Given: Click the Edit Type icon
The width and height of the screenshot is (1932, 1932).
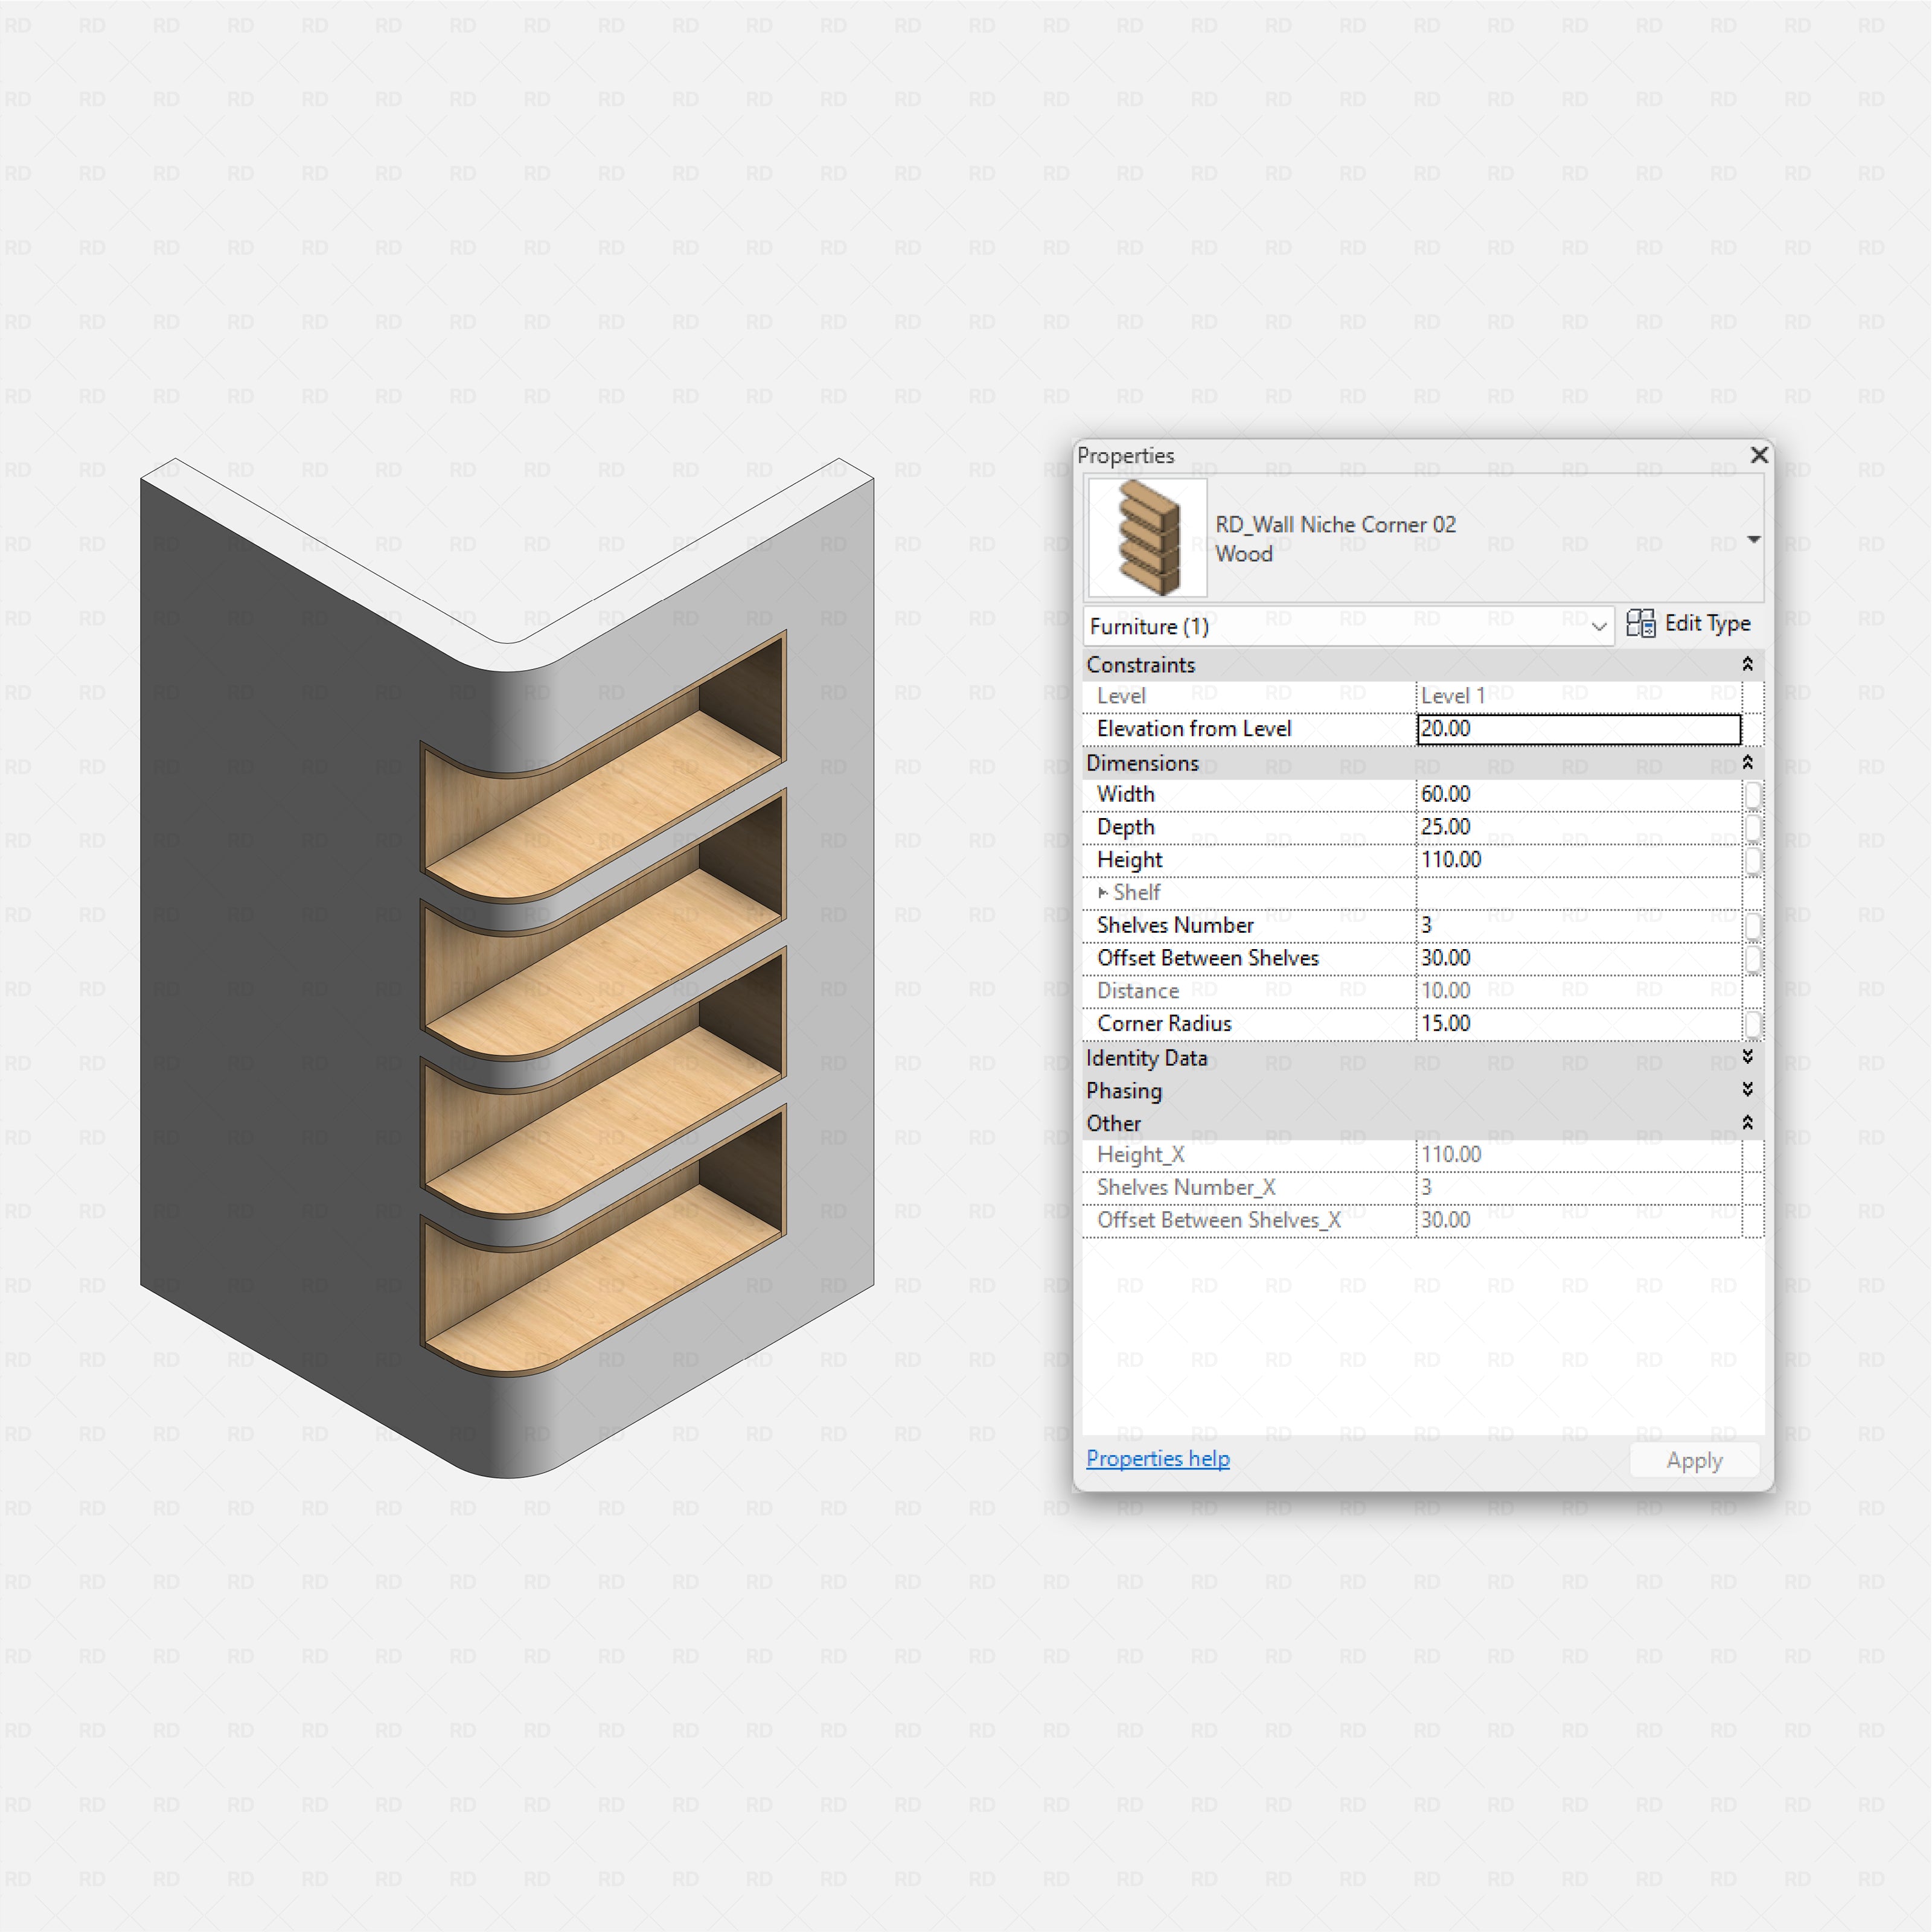Looking at the screenshot, I should coord(1643,624).
